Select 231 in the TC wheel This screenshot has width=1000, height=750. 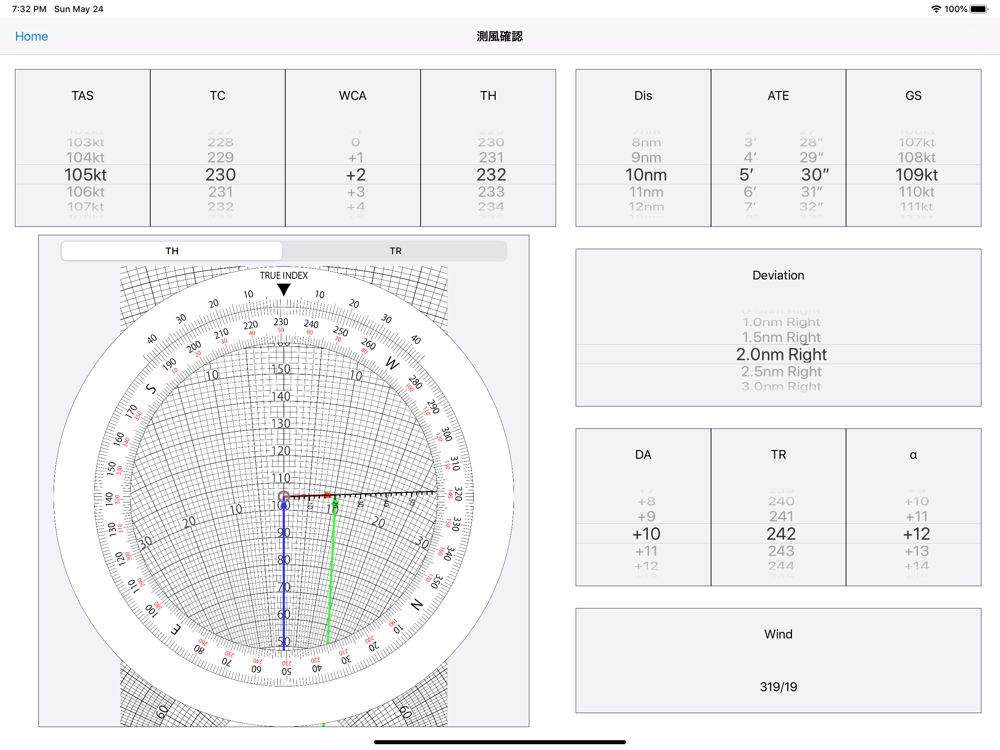point(220,192)
